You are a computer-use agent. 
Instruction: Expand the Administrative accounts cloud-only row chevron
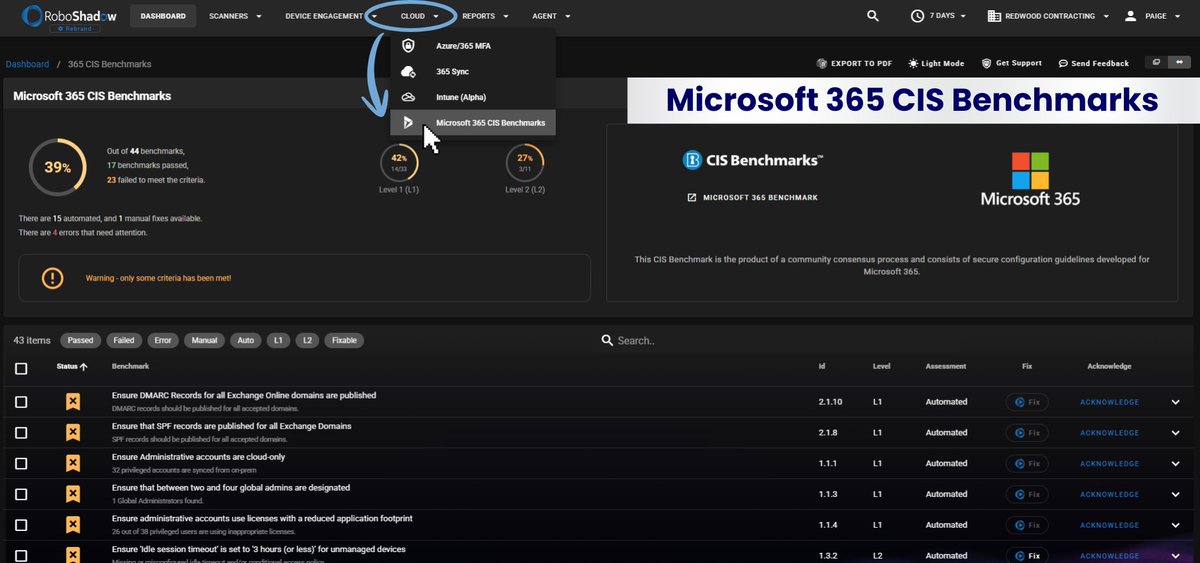coord(1176,464)
